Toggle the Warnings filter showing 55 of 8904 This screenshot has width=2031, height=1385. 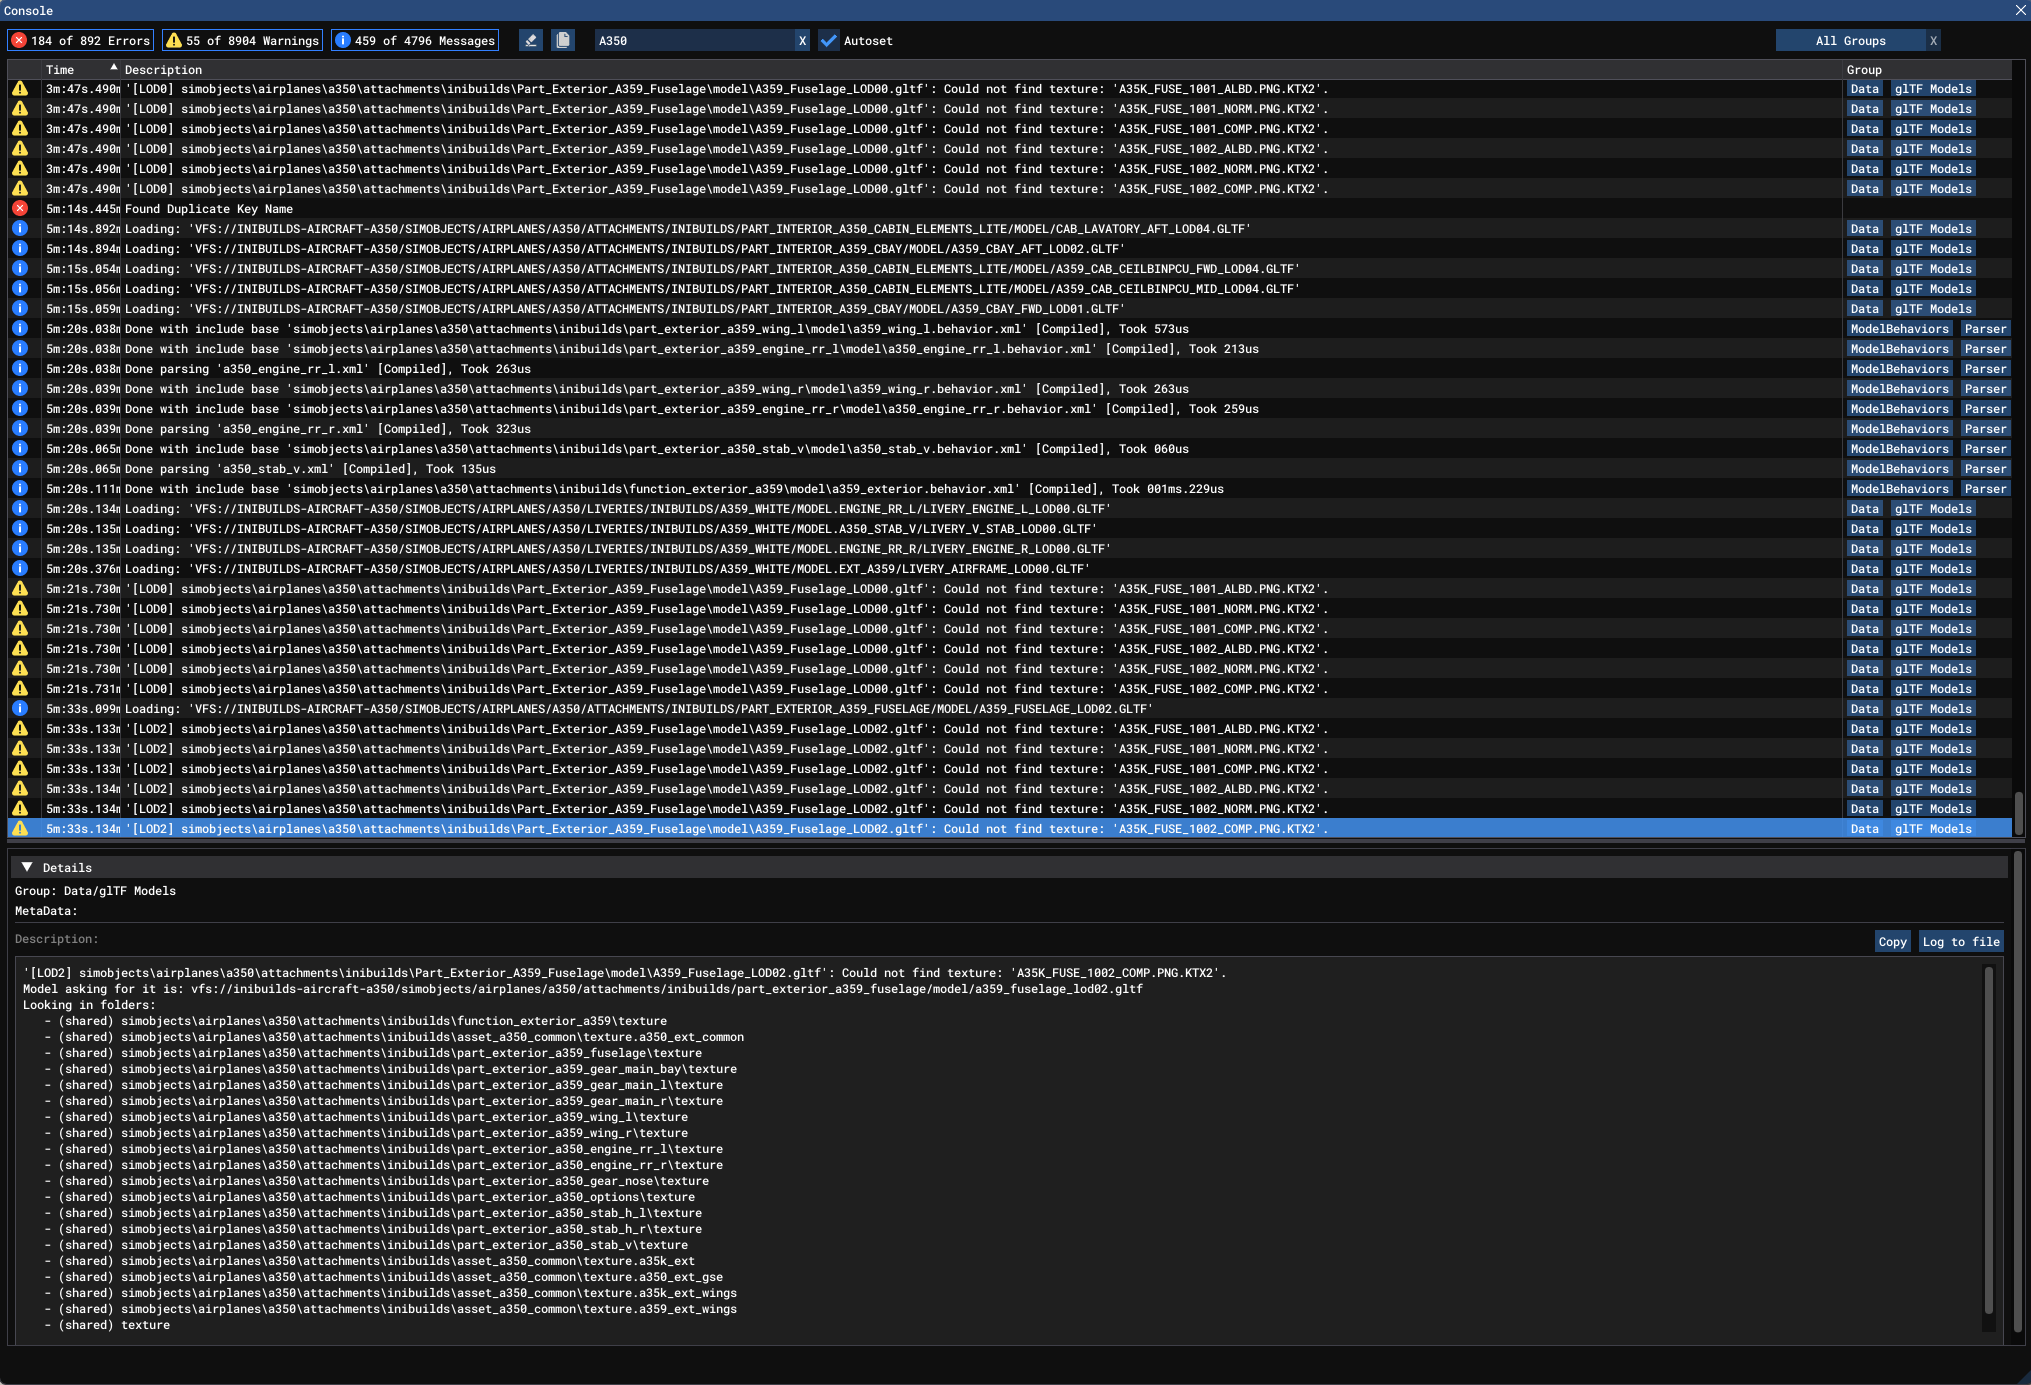243,41
